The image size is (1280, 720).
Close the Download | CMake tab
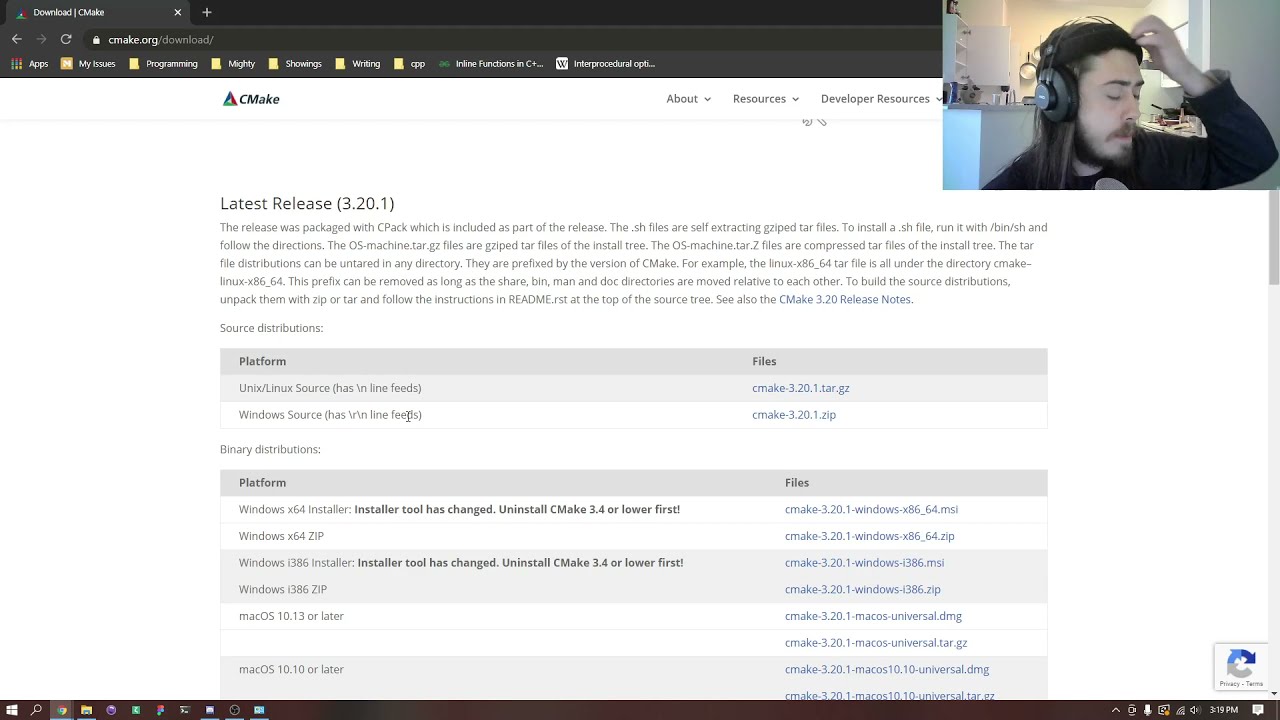[178, 12]
